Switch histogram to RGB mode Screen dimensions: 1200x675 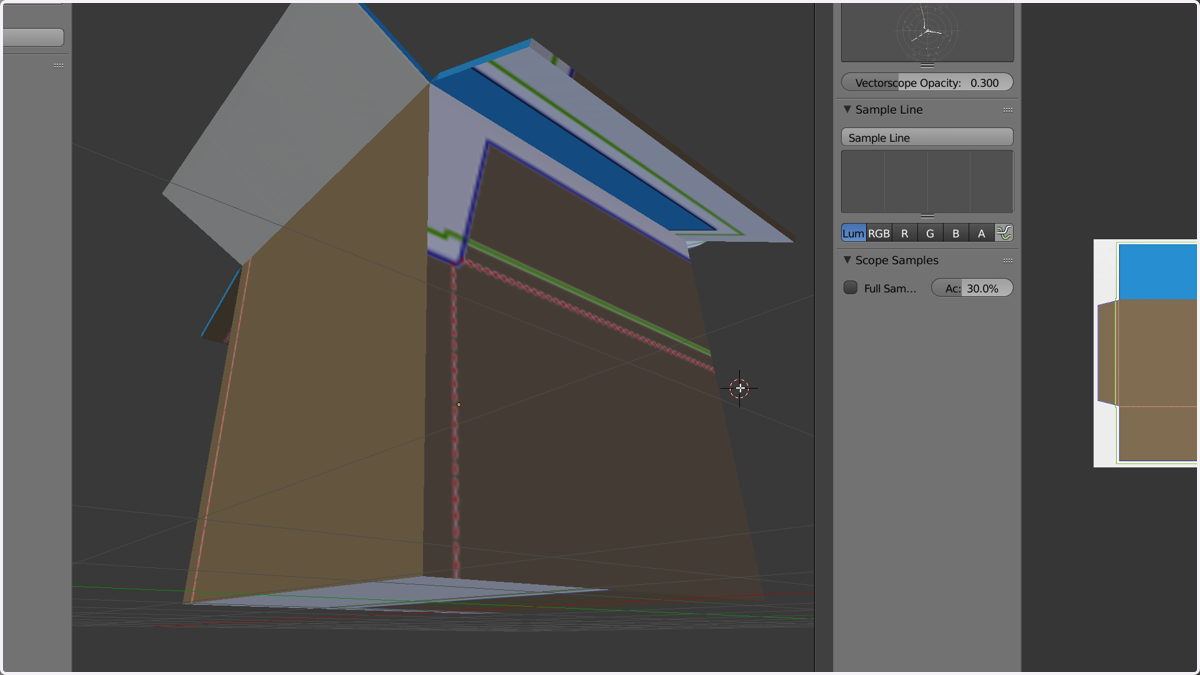[x=879, y=233]
